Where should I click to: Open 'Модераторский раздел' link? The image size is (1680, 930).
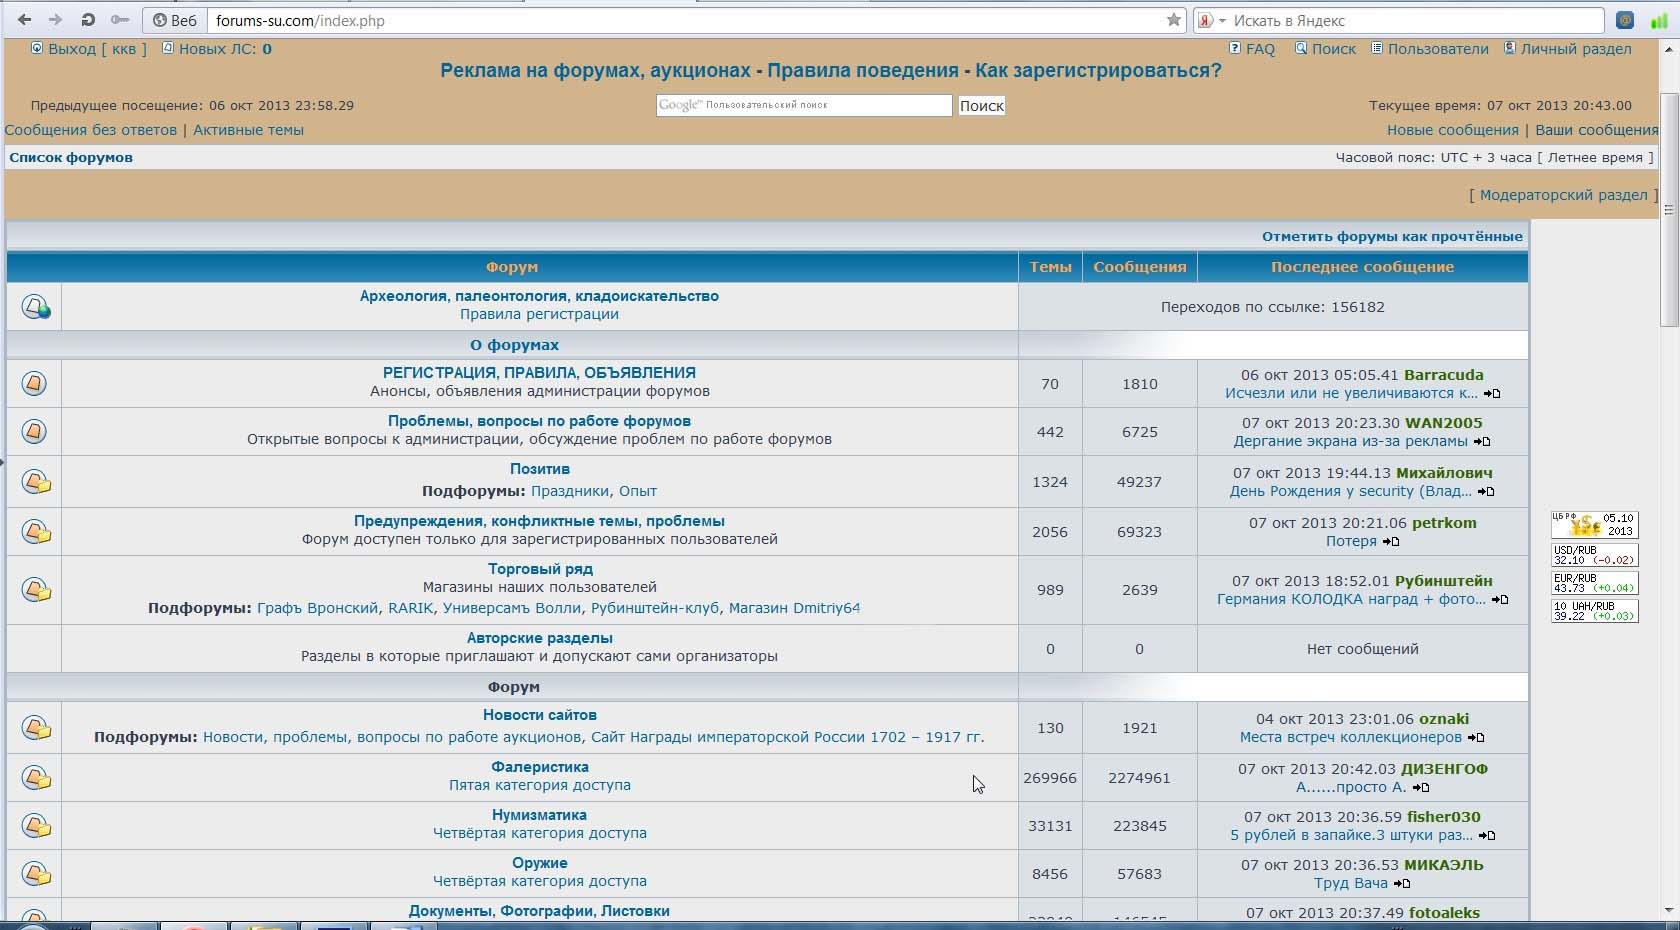(x=1562, y=195)
